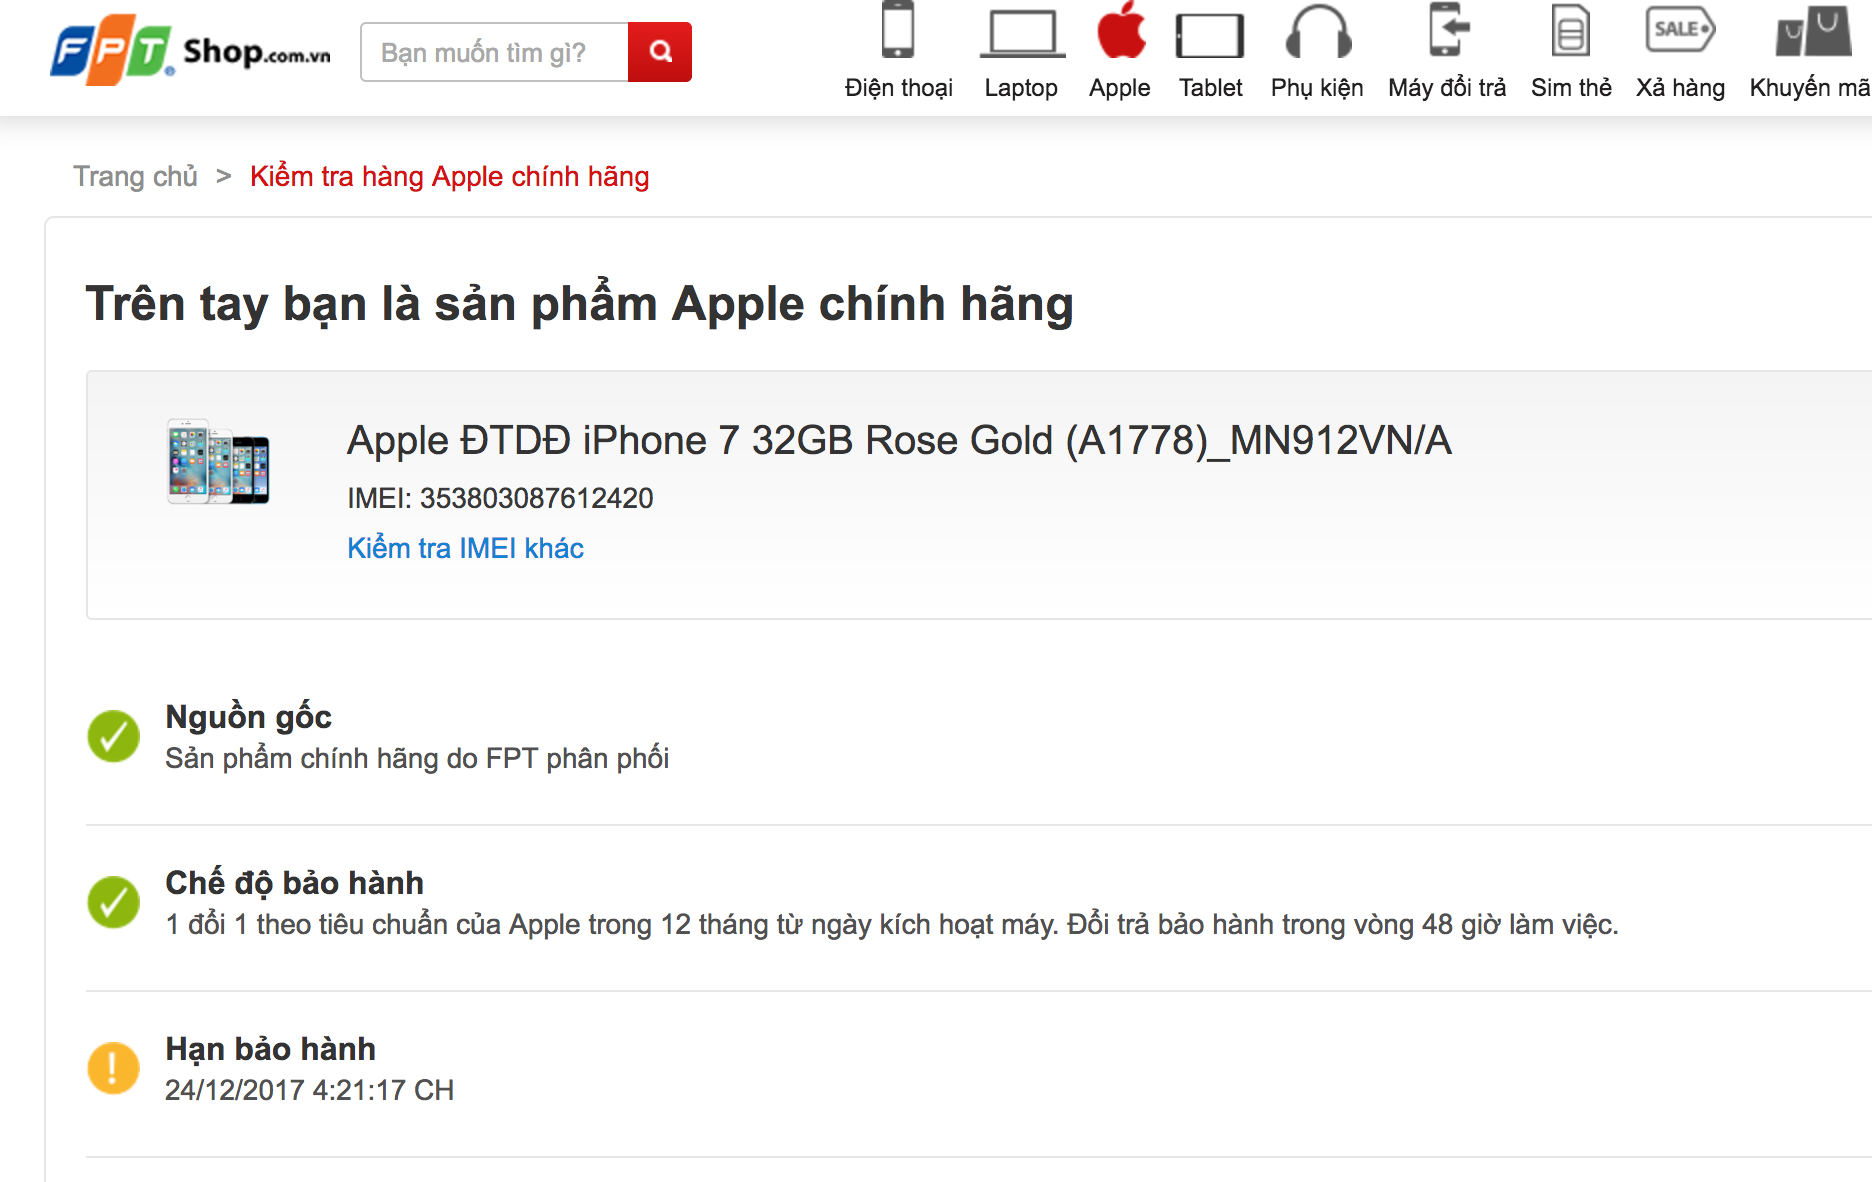Click the laptop icon in navigation
1872x1182 pixels.
1021,33
